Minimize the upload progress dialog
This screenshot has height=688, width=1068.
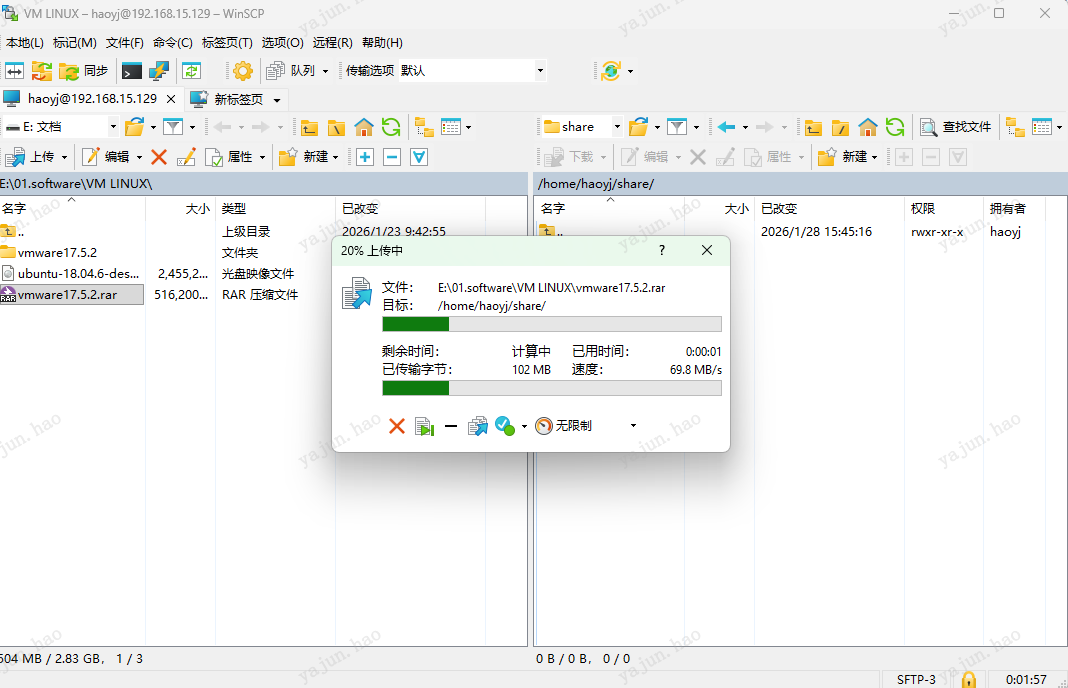pos(451,426)
